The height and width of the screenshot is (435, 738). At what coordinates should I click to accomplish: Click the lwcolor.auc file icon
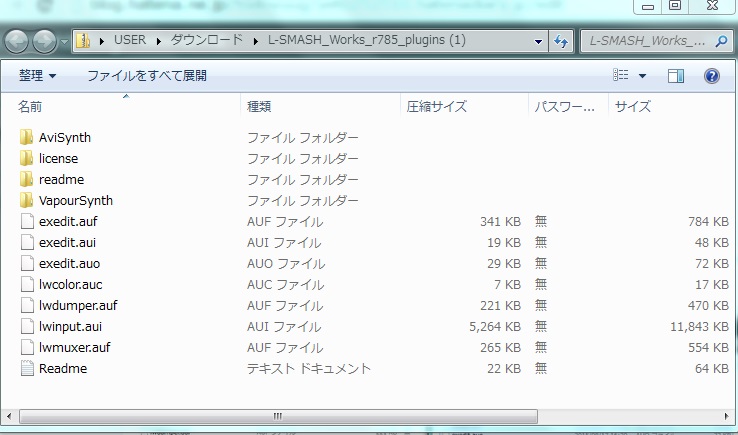click(27, 284)
